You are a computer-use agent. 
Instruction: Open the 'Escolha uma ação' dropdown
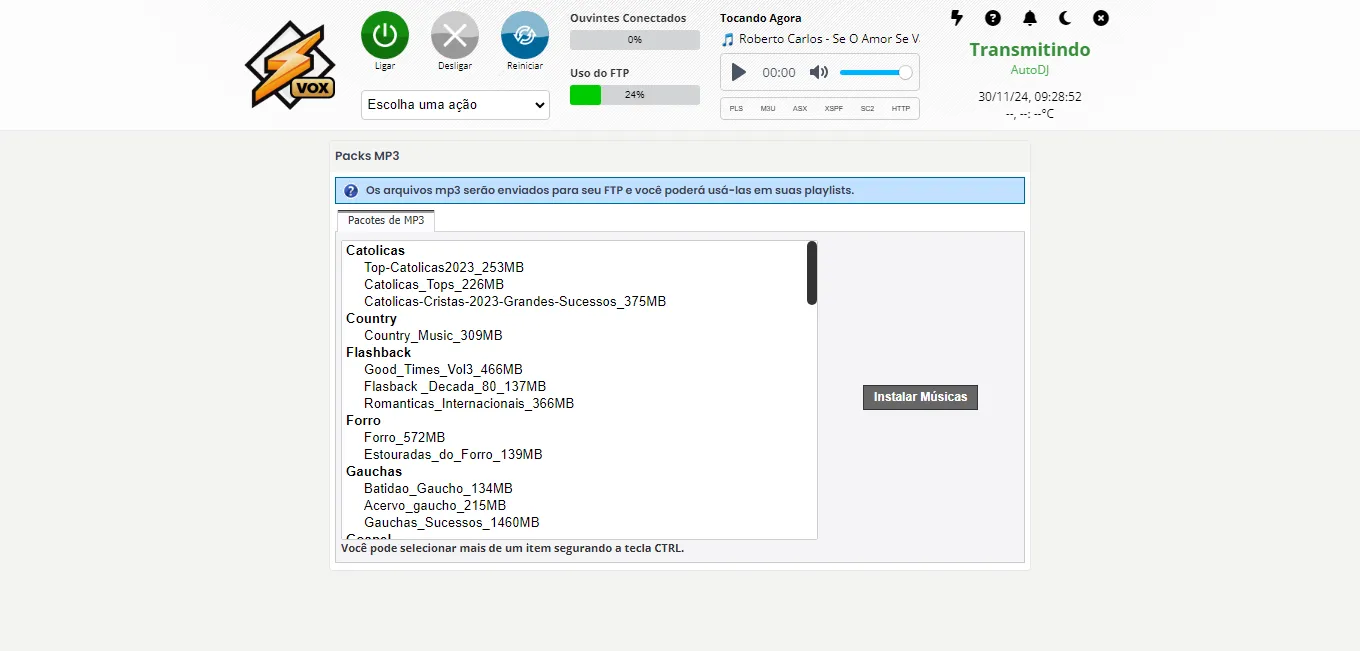455,105
